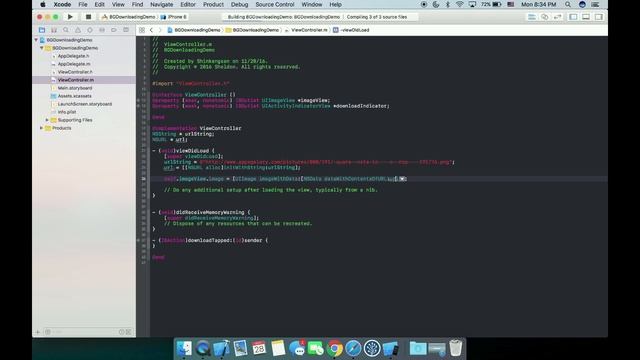Screen dimensions: 640x360
Task: Toggle the Navigator panel visibility
Action: [573, 17]
